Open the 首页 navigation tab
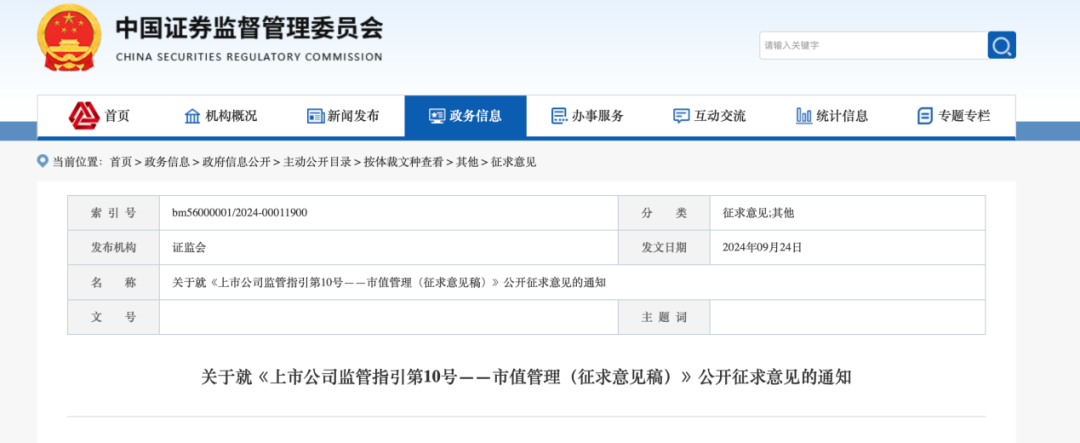 click(99, 116)
